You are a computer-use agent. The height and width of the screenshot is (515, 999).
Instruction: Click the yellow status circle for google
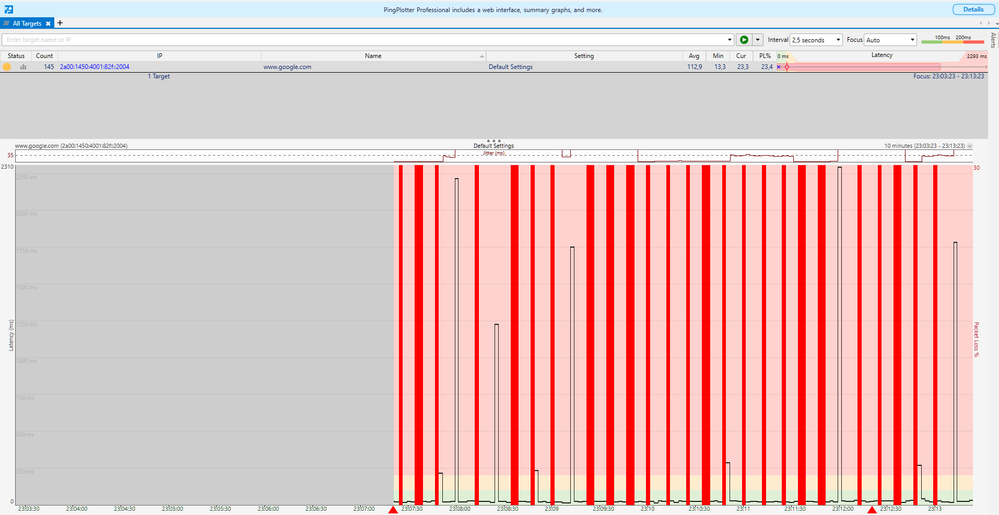coord(7,67)
